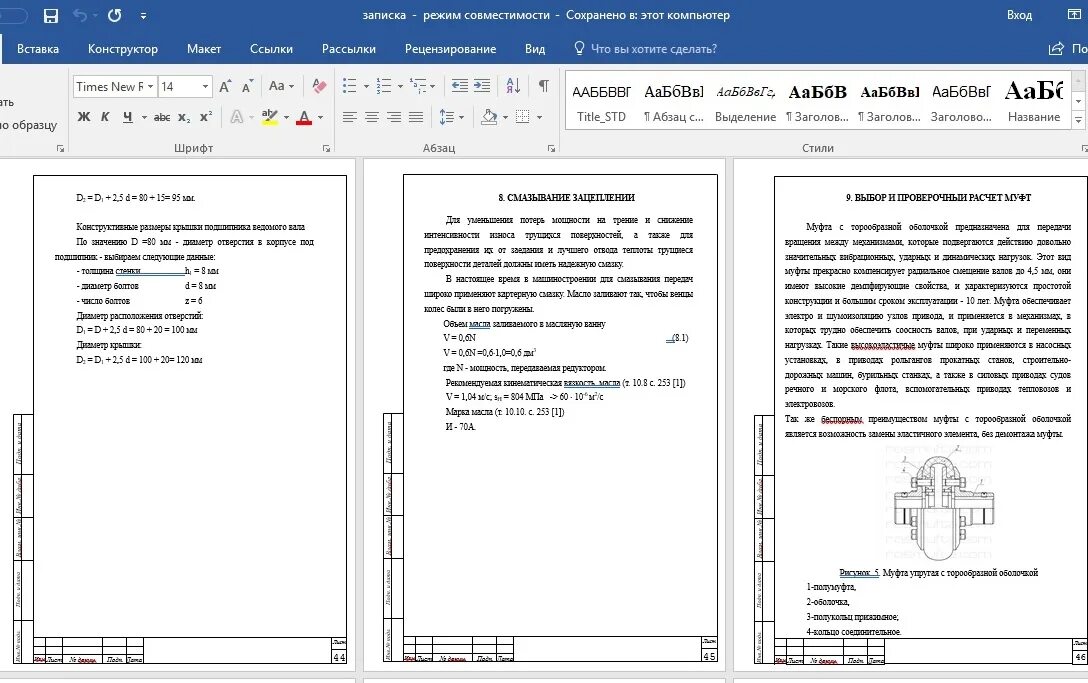
Task: Open the Абзац dialog launcher
Action: point(551,149)
